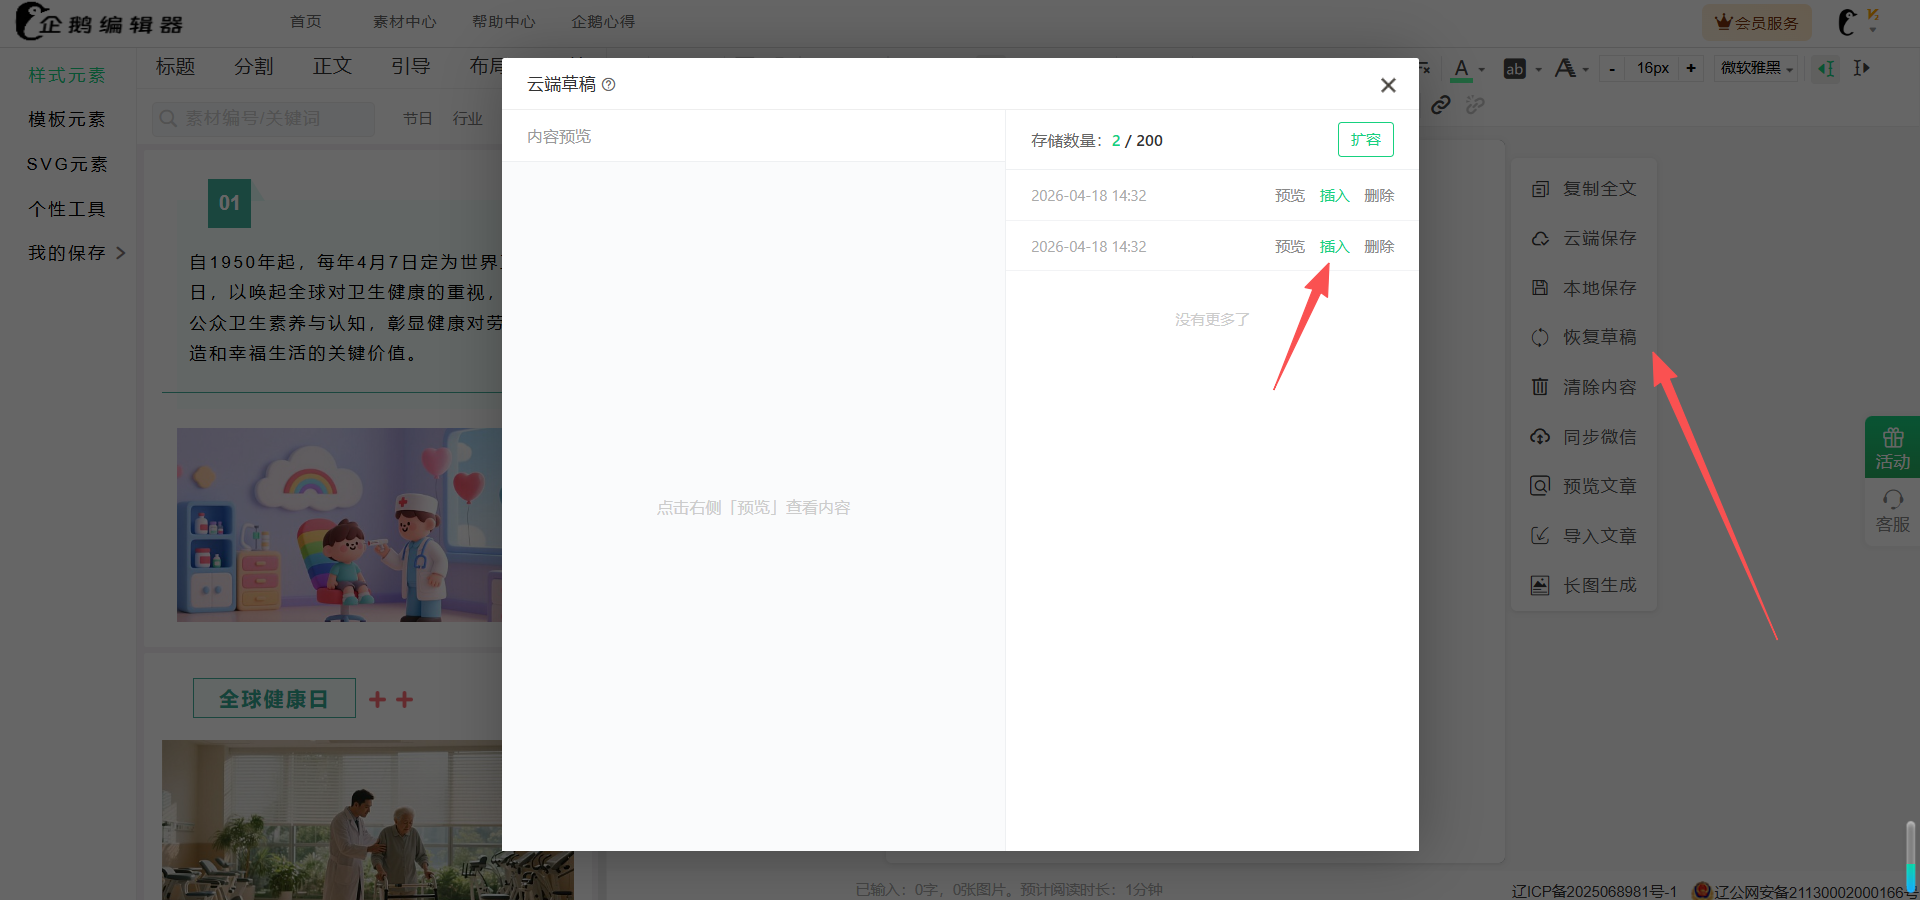
Task: Click the 复制全文 copy icon
Action: click(x=1540, y=189)
